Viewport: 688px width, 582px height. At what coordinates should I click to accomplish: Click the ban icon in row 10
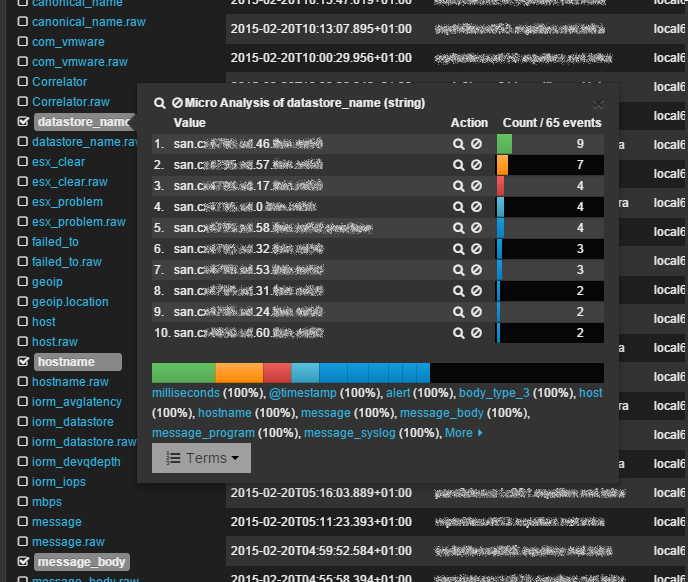coord(476,333)
